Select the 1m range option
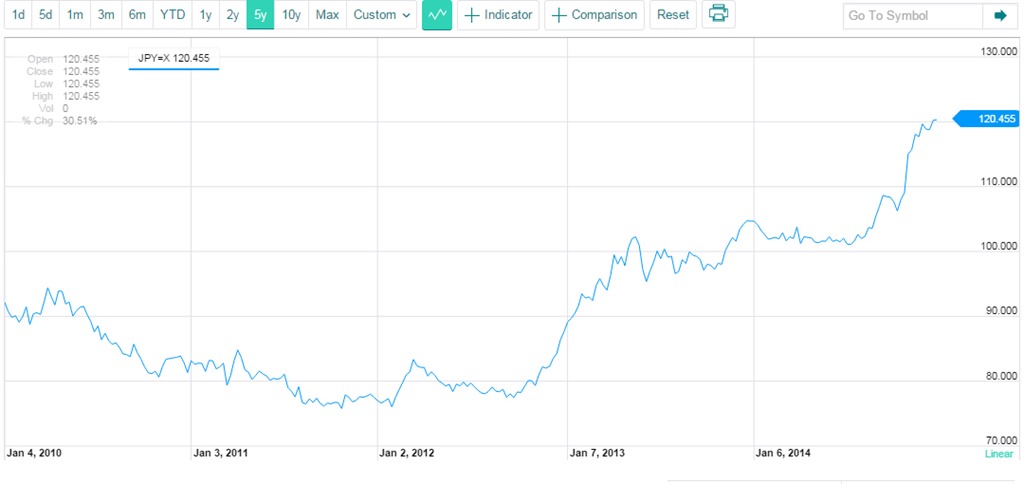 75,15
